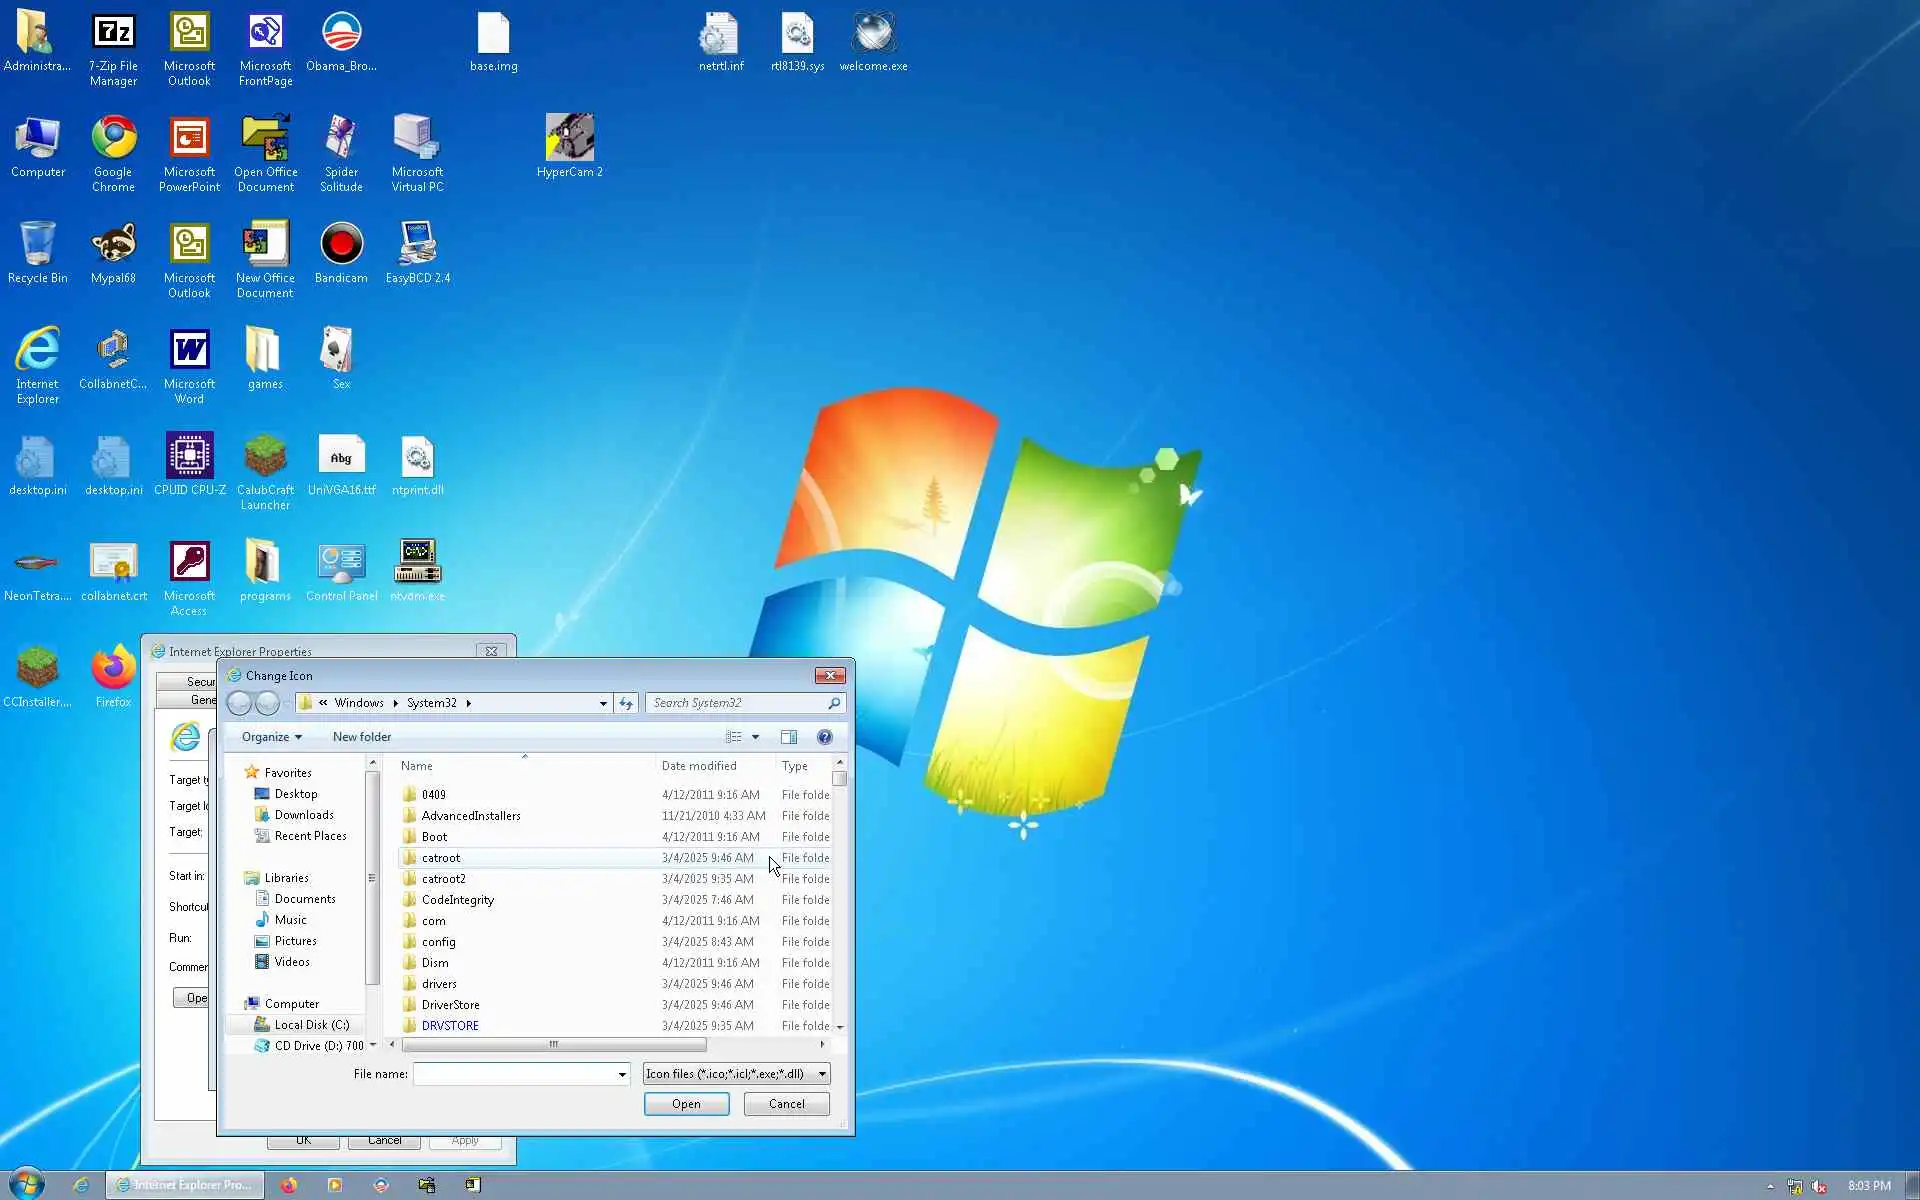Open the Icon files type dropdown

(x=736, y=1074)
